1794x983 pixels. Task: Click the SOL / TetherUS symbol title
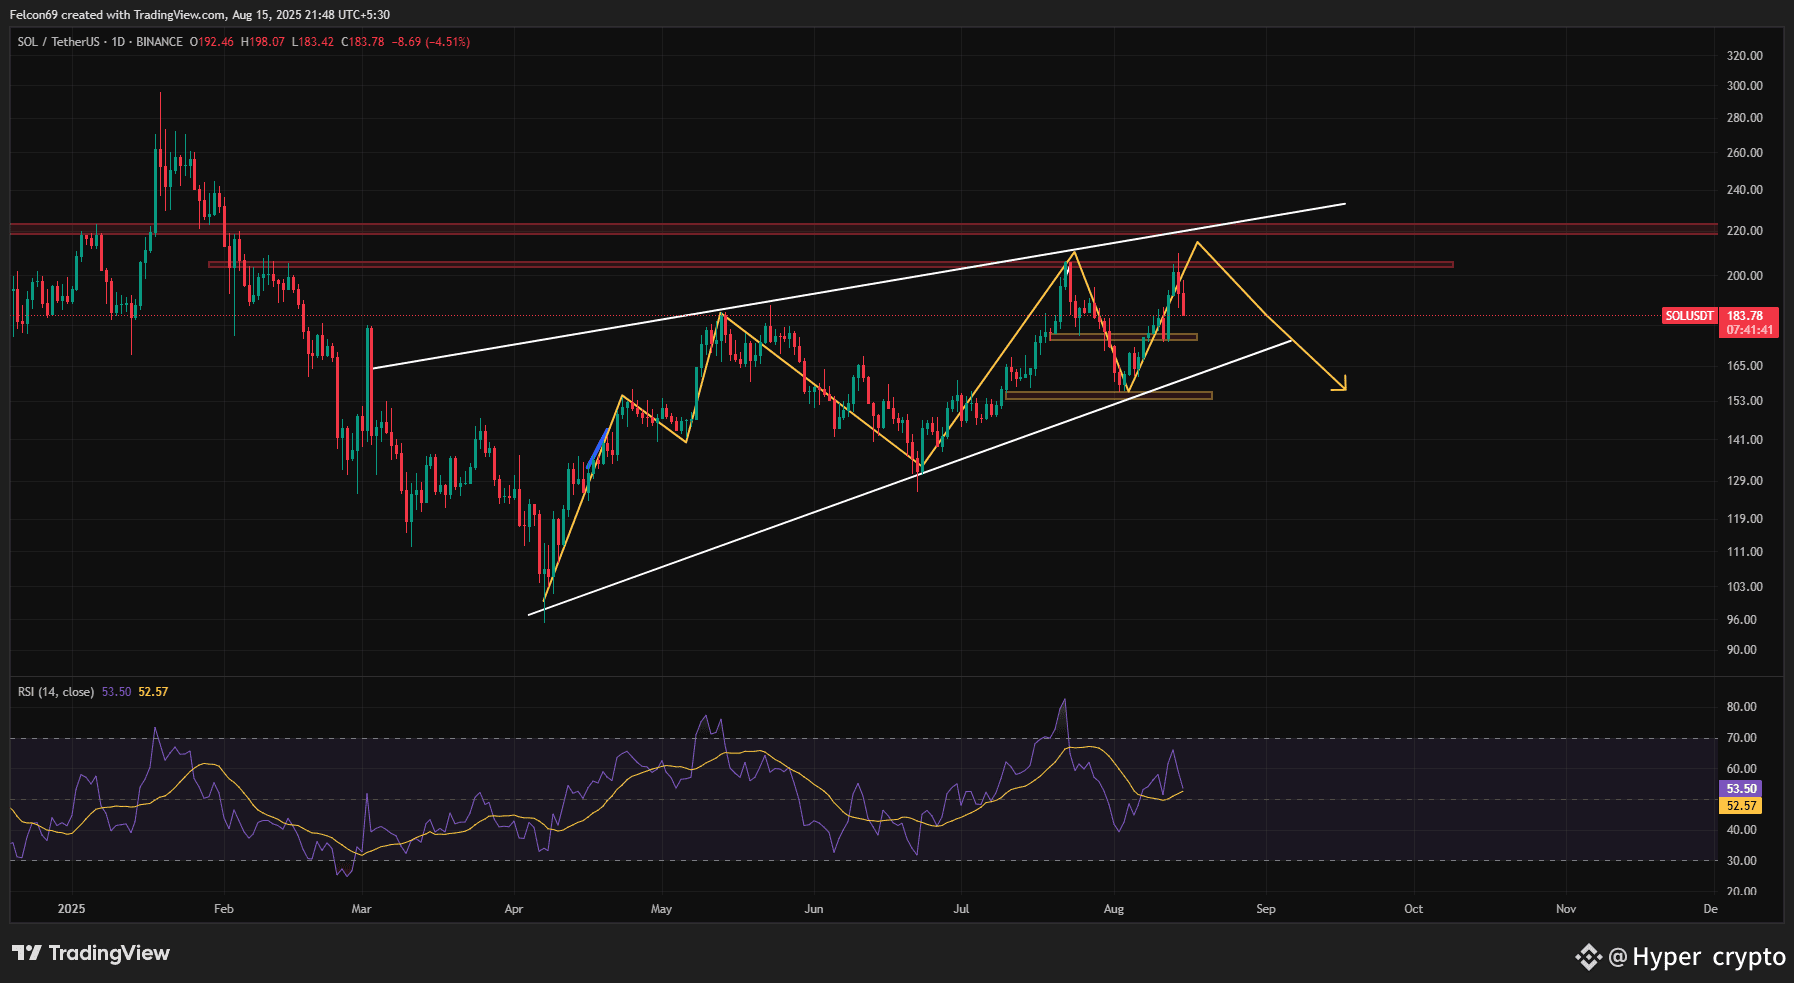pos(59,42)
